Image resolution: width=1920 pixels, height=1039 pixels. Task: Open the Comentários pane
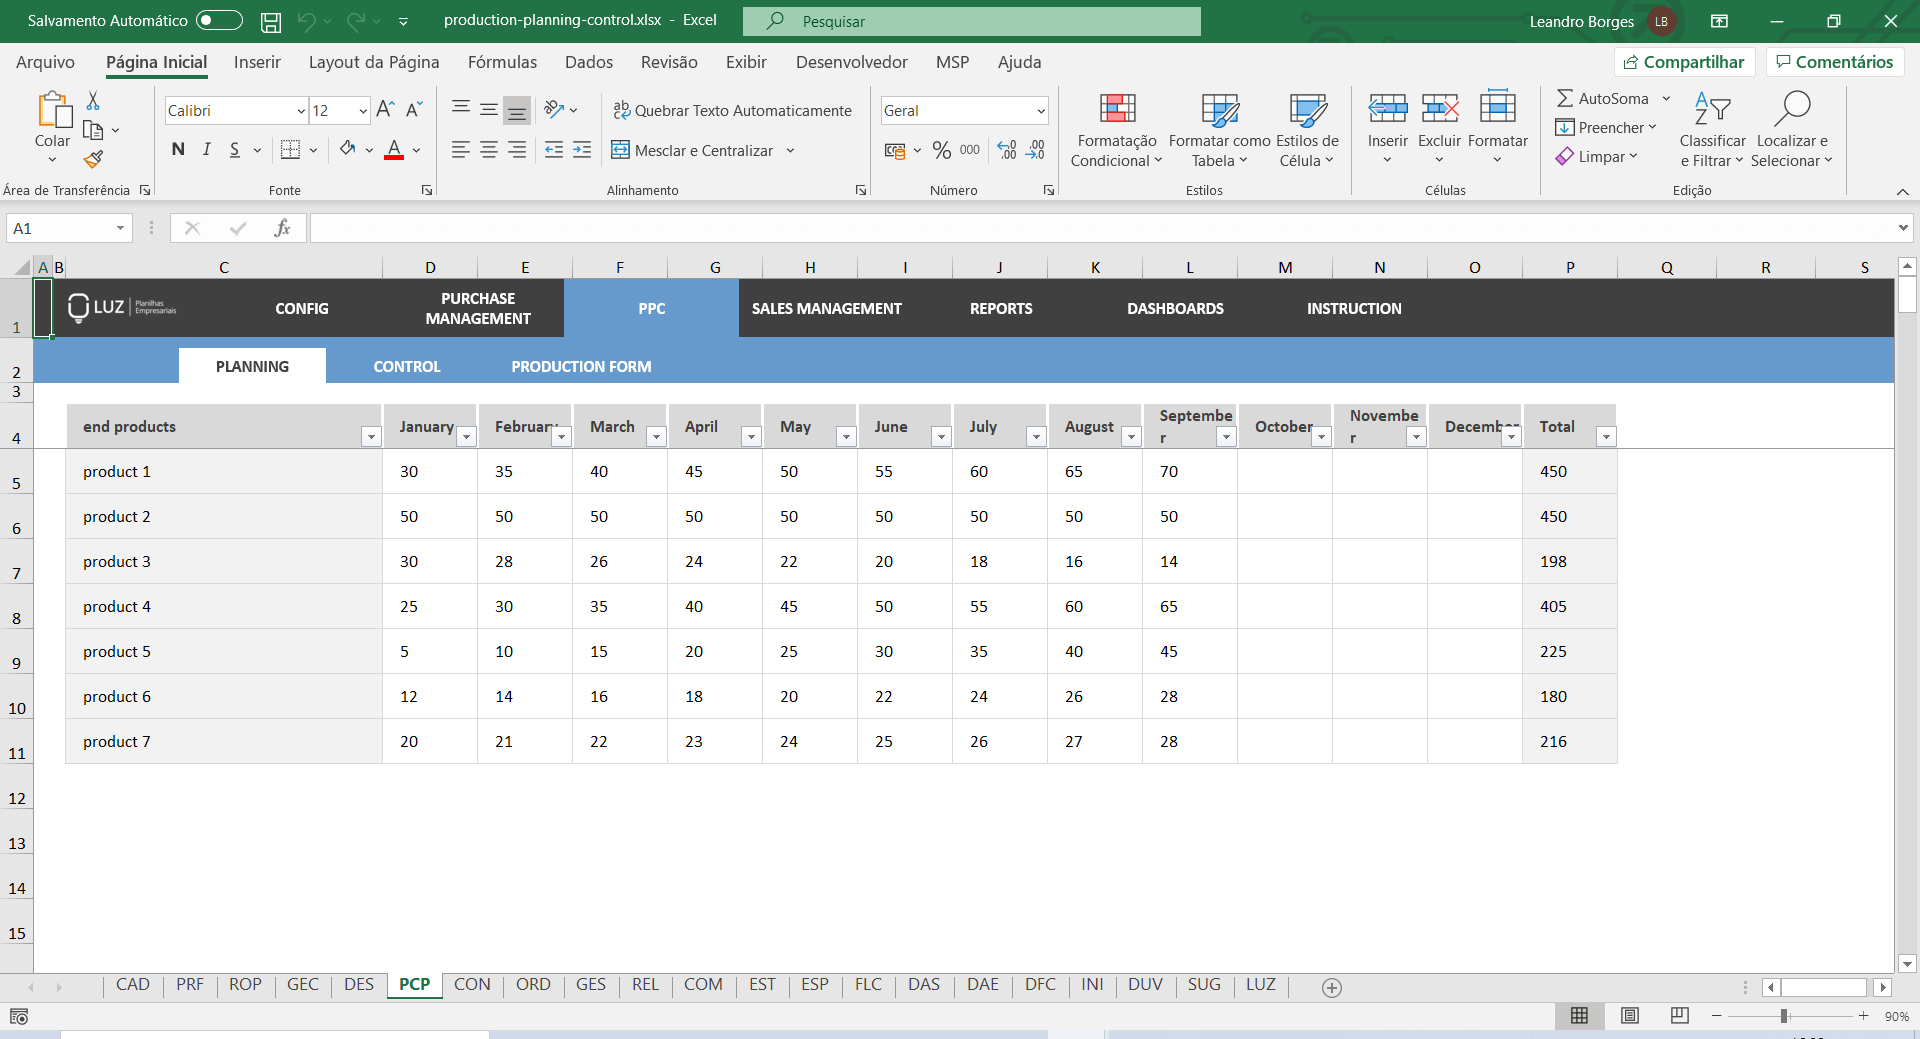1834,61
